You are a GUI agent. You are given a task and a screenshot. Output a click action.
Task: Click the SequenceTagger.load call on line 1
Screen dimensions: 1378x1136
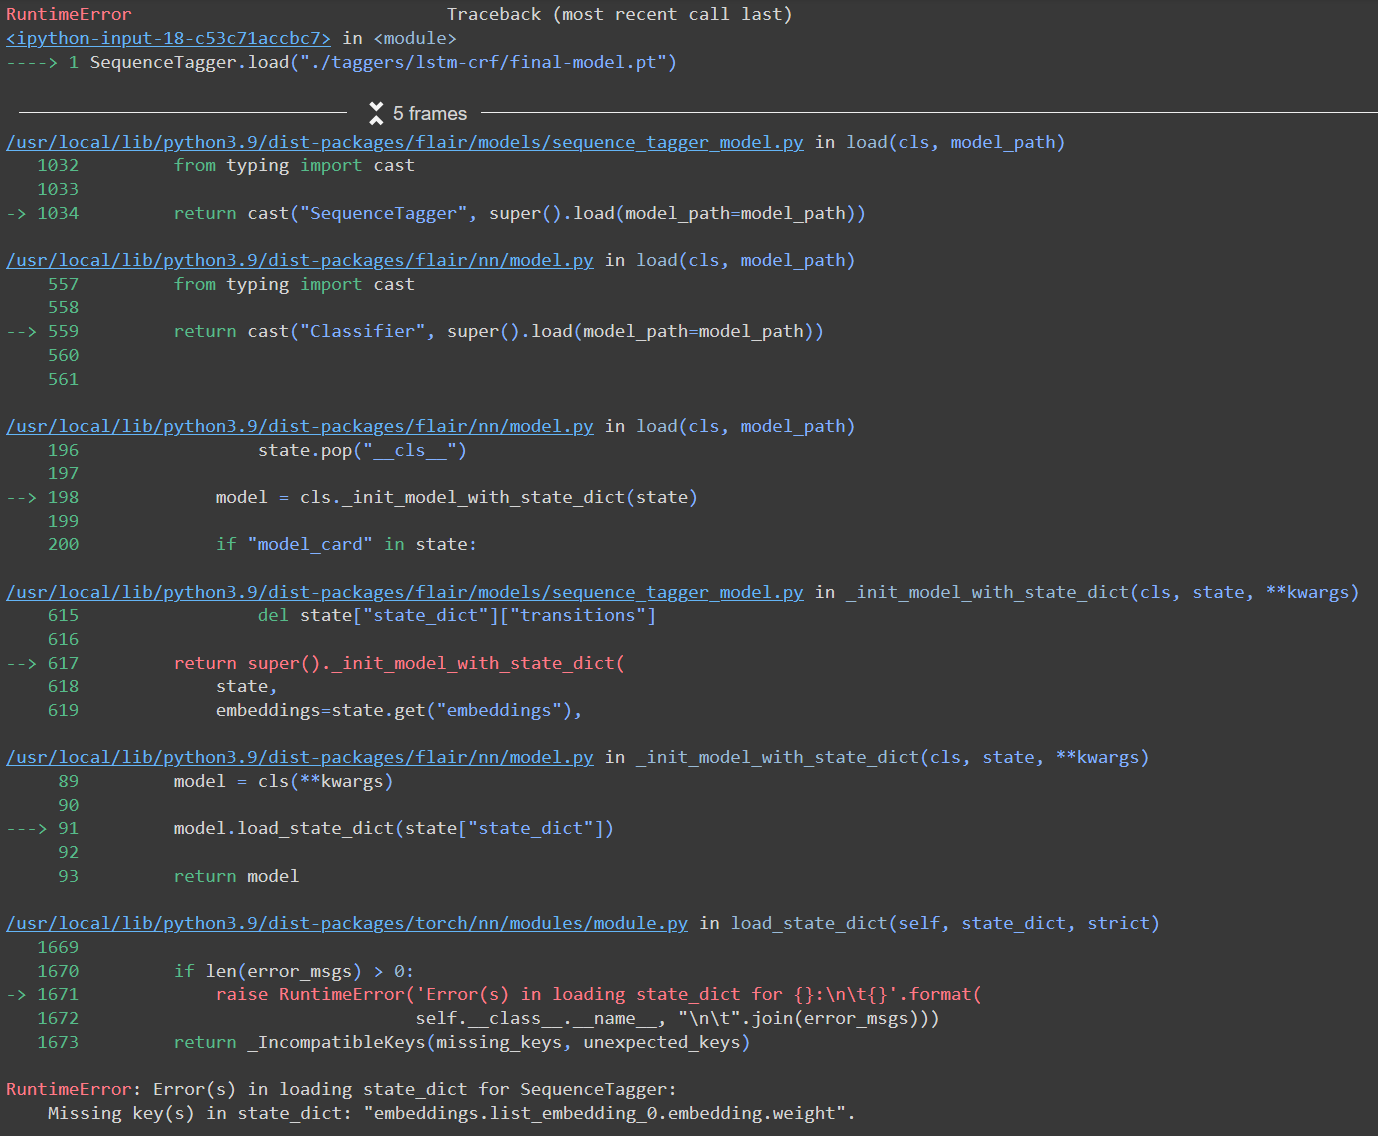[383, 62]
